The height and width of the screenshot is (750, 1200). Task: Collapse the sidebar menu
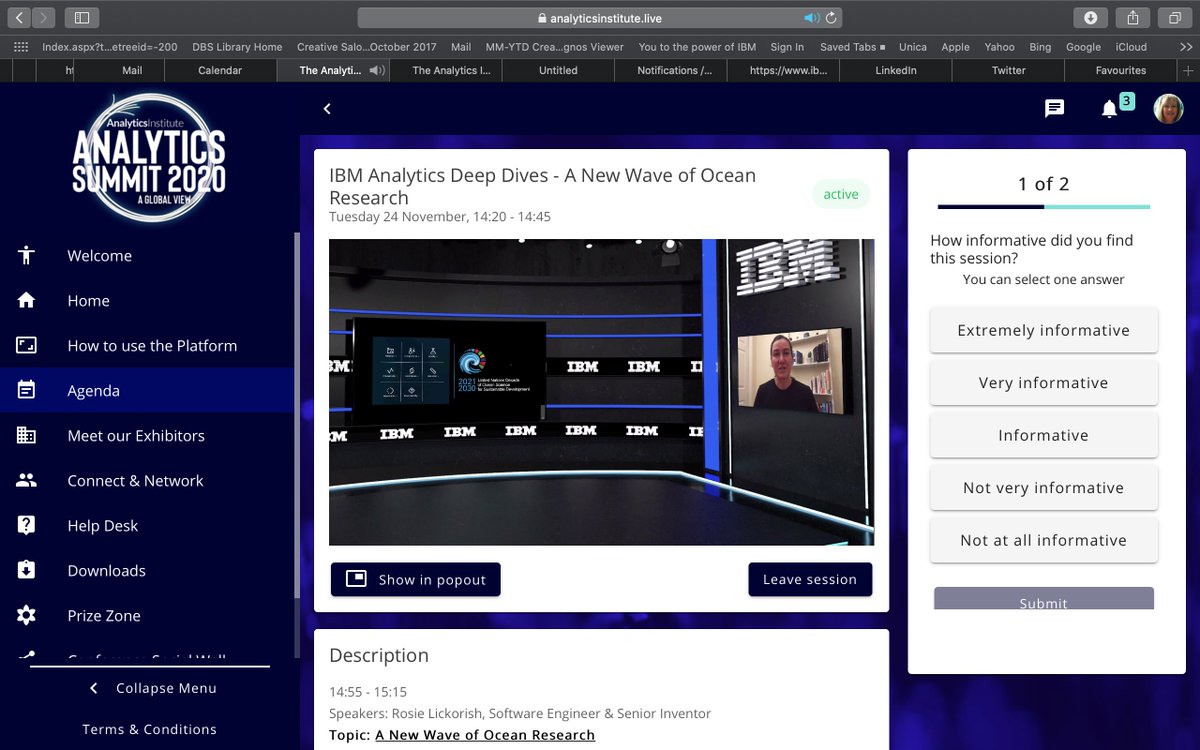tap(152, 688)
